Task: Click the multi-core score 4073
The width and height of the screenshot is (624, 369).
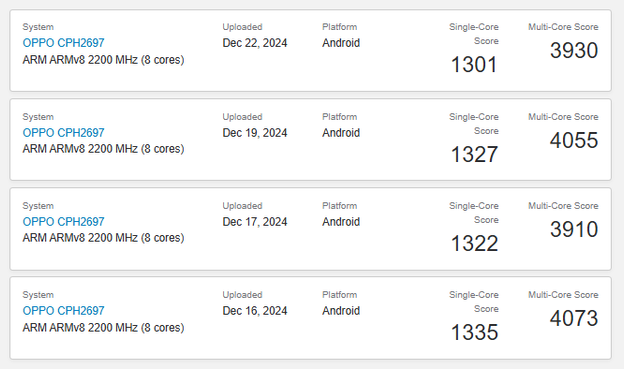Action: pyautogui.click(x=574, y=318)
